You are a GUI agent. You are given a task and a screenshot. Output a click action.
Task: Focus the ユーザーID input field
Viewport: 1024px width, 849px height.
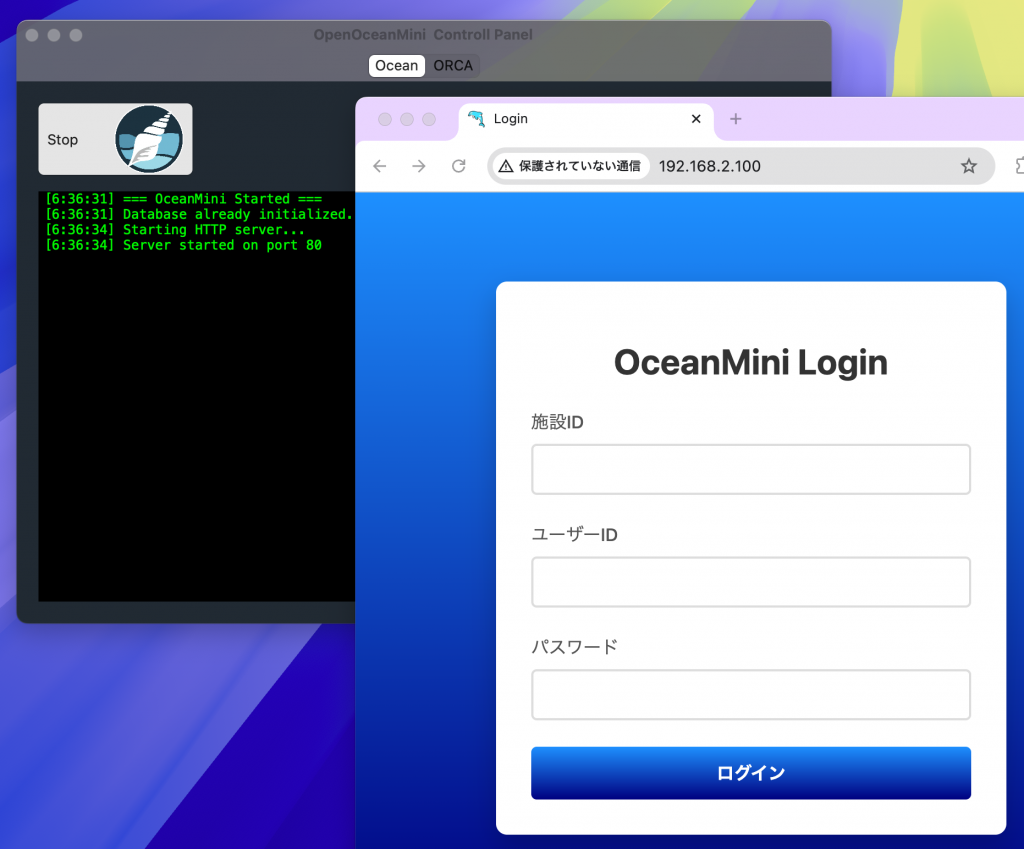[750, 582]
